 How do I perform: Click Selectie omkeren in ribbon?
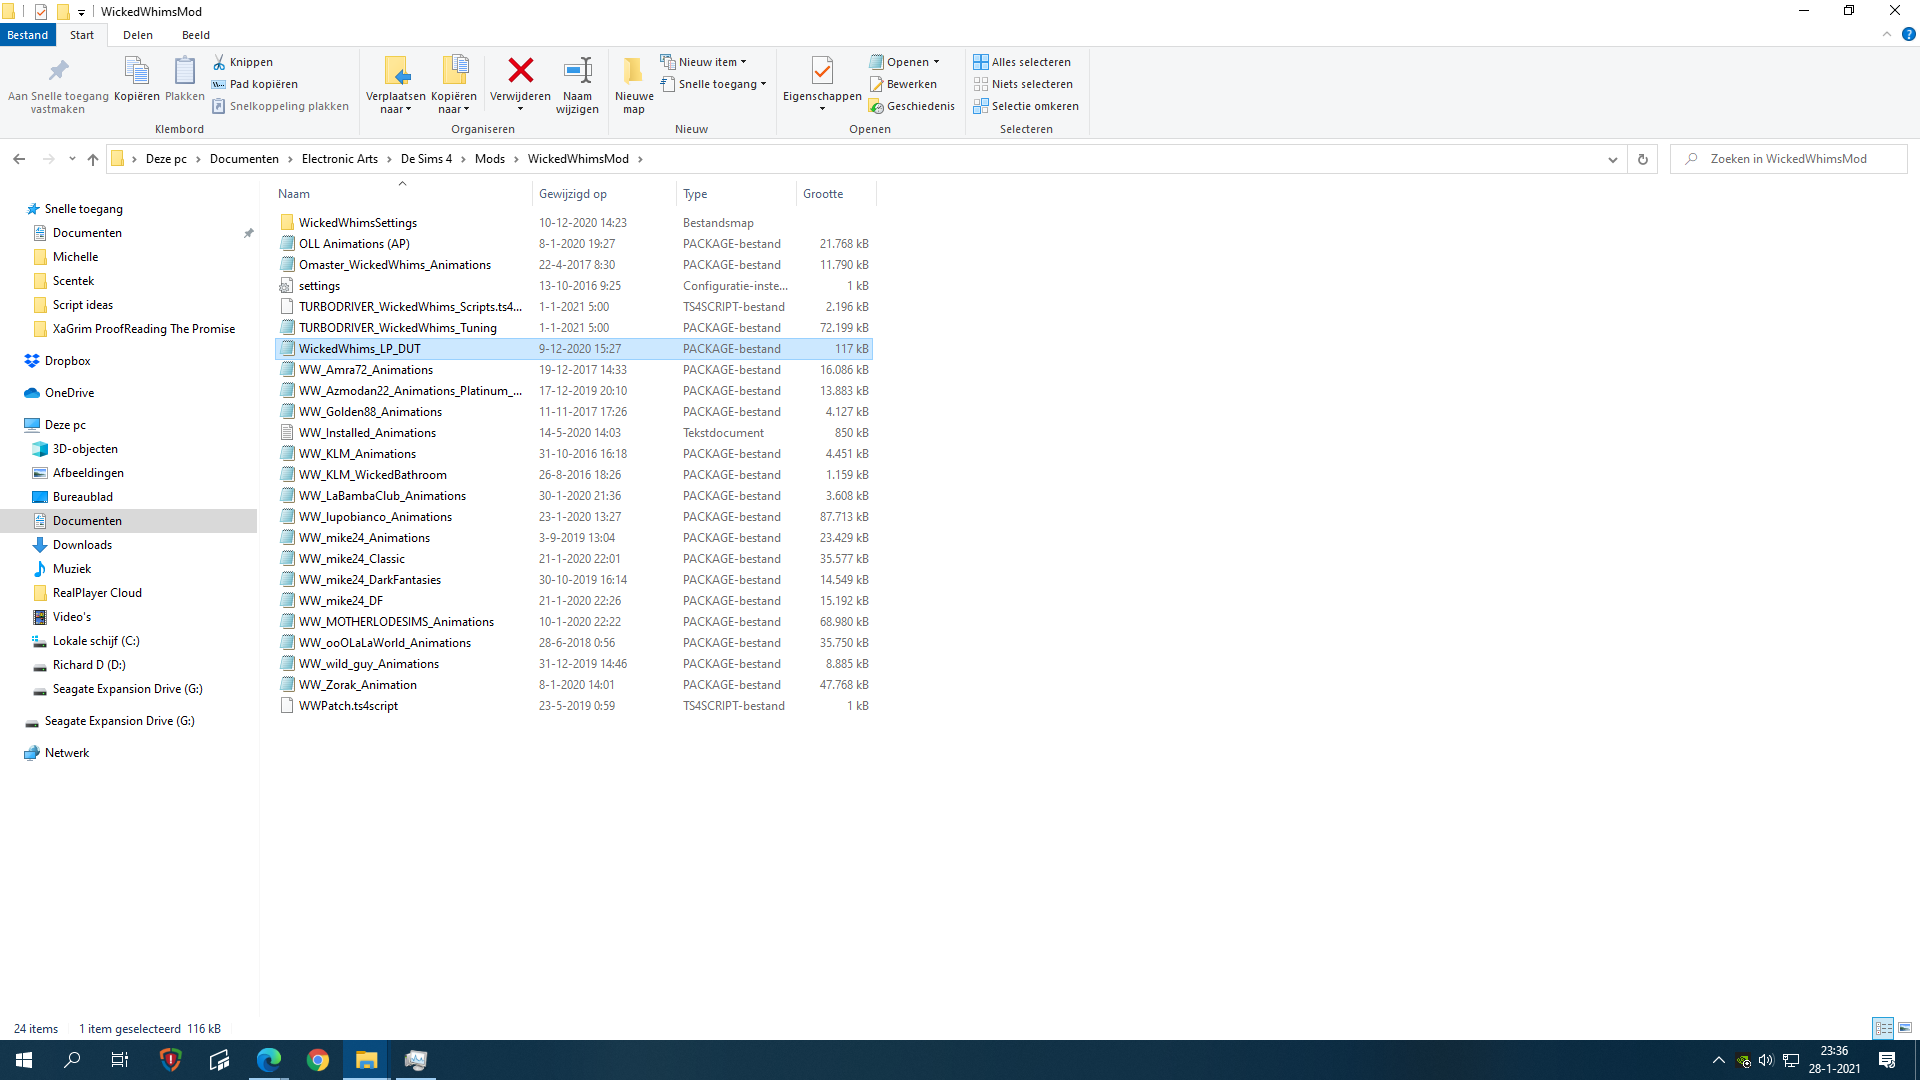[1026, 106]
